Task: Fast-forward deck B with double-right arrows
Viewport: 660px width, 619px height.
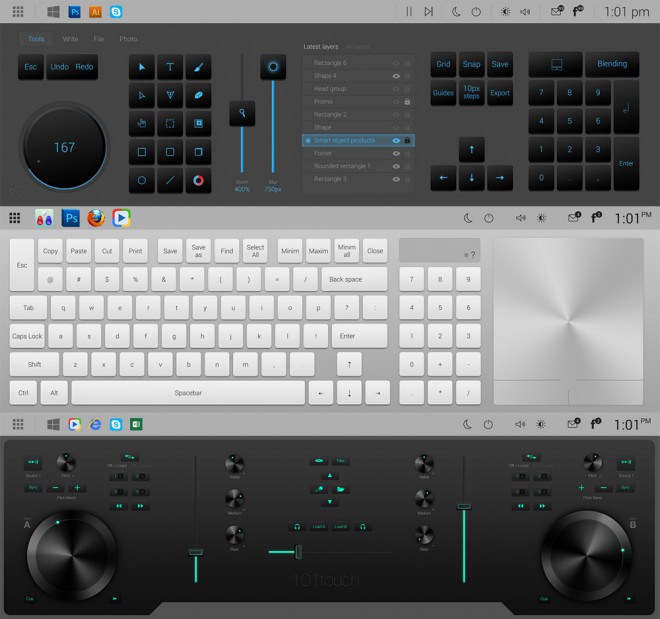Action: point(542,506)
